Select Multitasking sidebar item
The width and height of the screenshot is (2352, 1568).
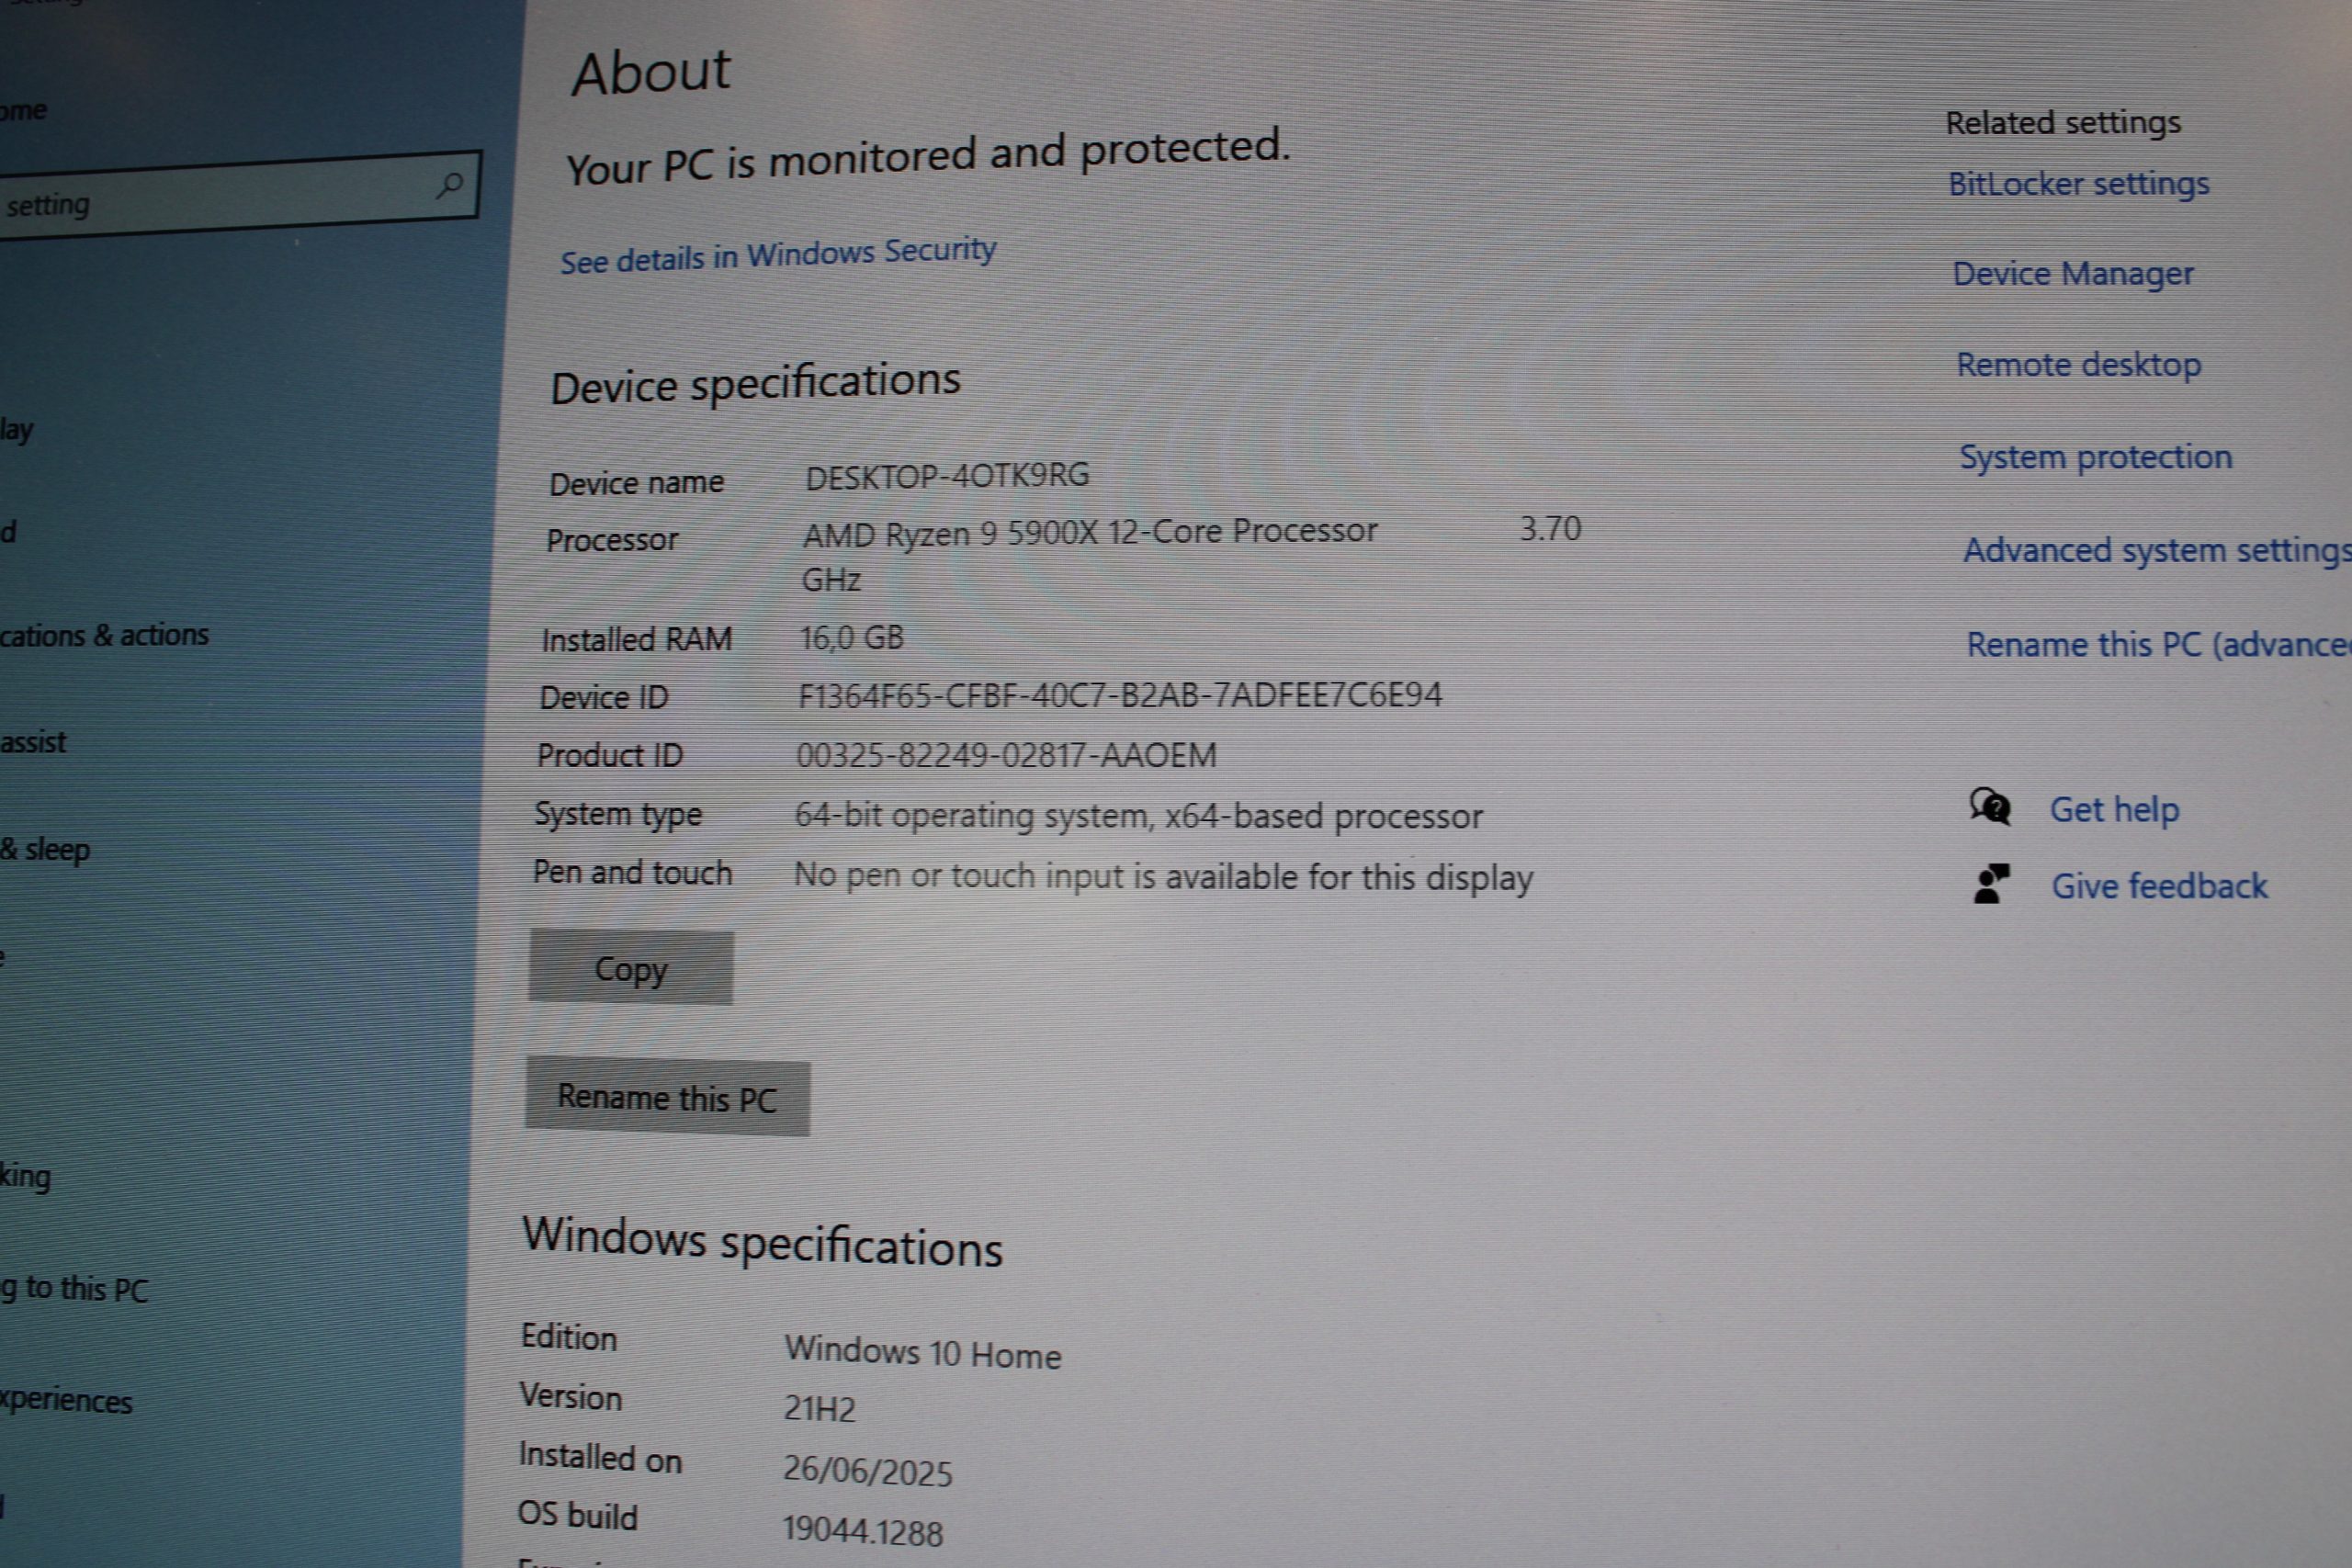click(25, 1176)
